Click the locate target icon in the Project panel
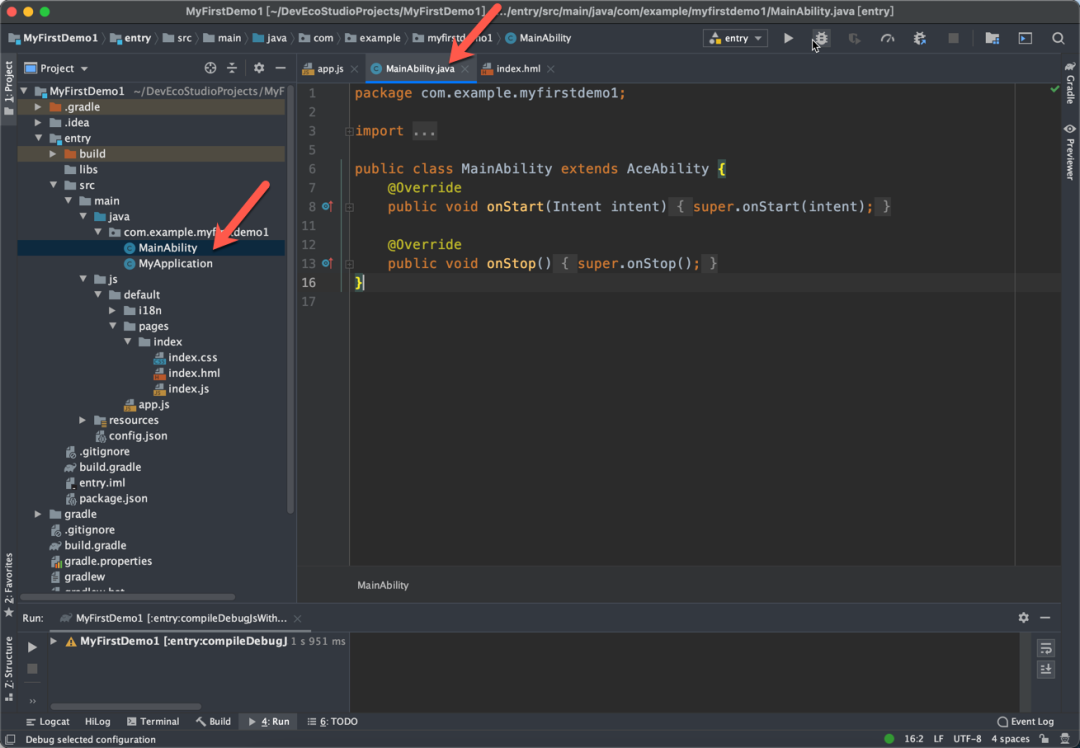The width and height of the screenshot is (1080, 748). click(210, 68)
